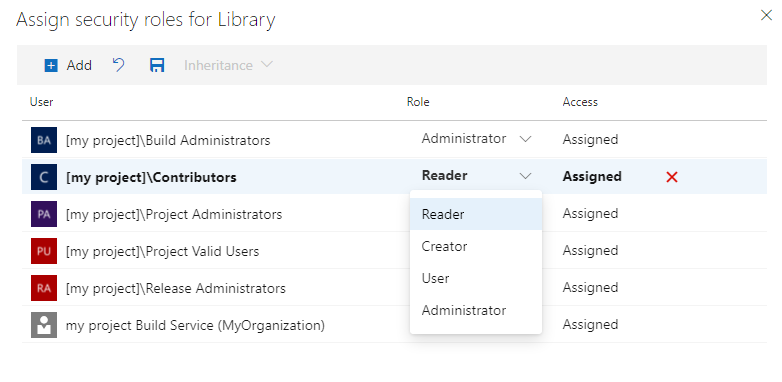Click the User column header
This screenshot has height=382, width=782.
[41, 102]
